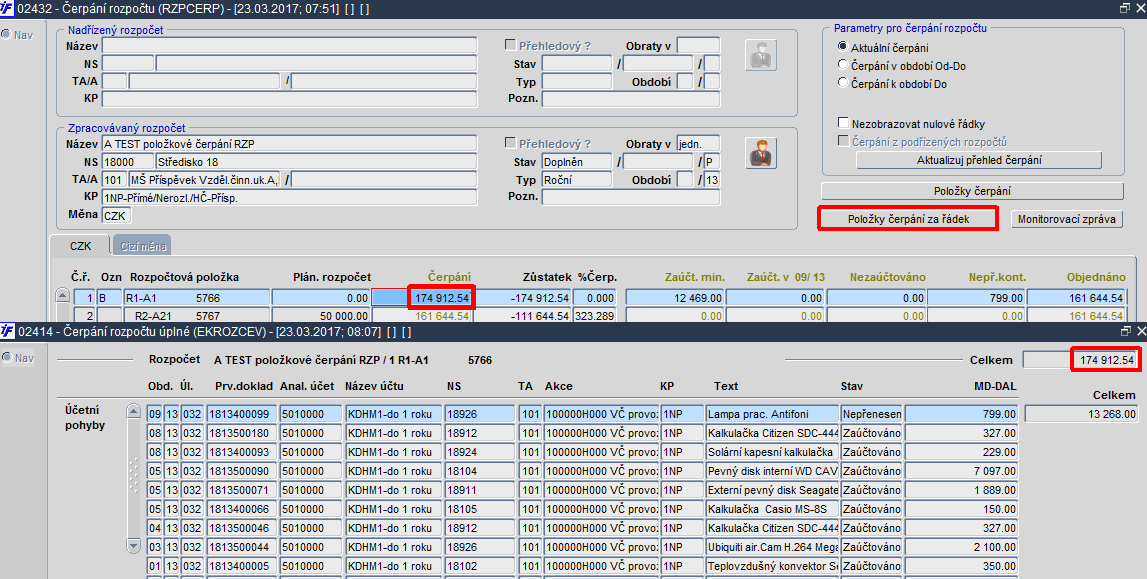Click text Solární kapesní kalkulačka
The height and width of the screenshot is (579, 1147).
coord(770,452)
